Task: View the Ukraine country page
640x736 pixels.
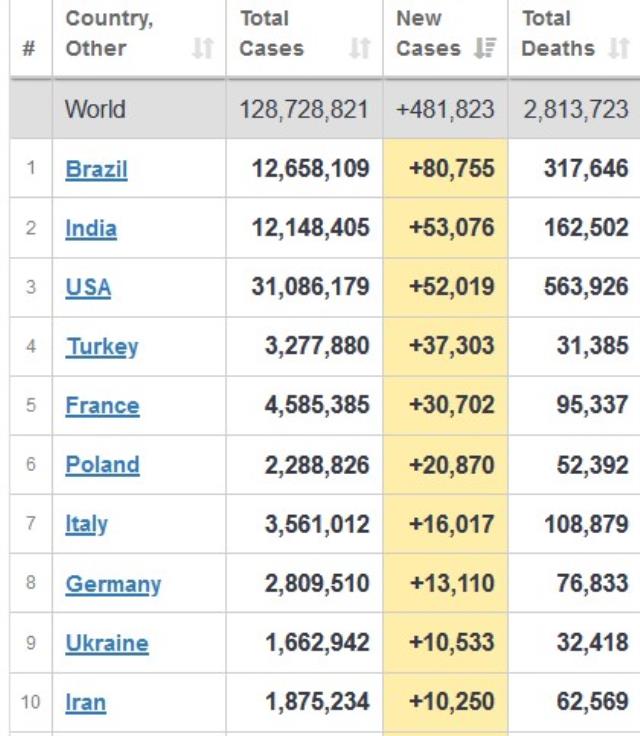Action: (x=107, y=643)
